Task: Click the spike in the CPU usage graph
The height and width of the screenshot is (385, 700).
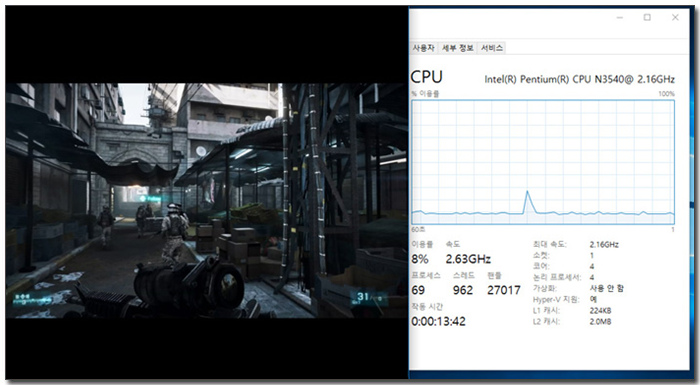Action: tap(528, 201)
